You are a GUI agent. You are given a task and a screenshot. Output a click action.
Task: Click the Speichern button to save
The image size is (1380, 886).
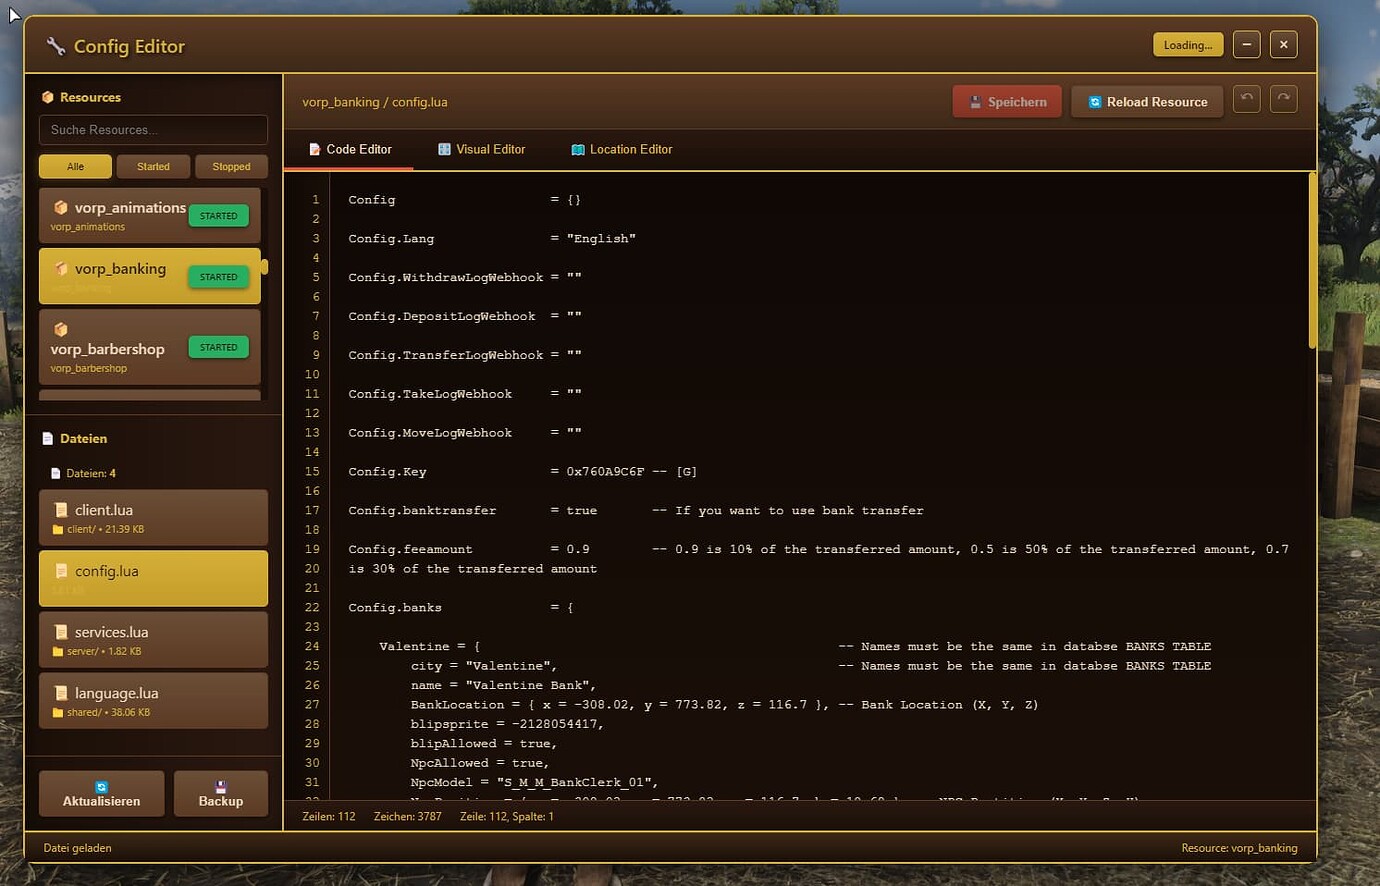(x=1007, y=101)
